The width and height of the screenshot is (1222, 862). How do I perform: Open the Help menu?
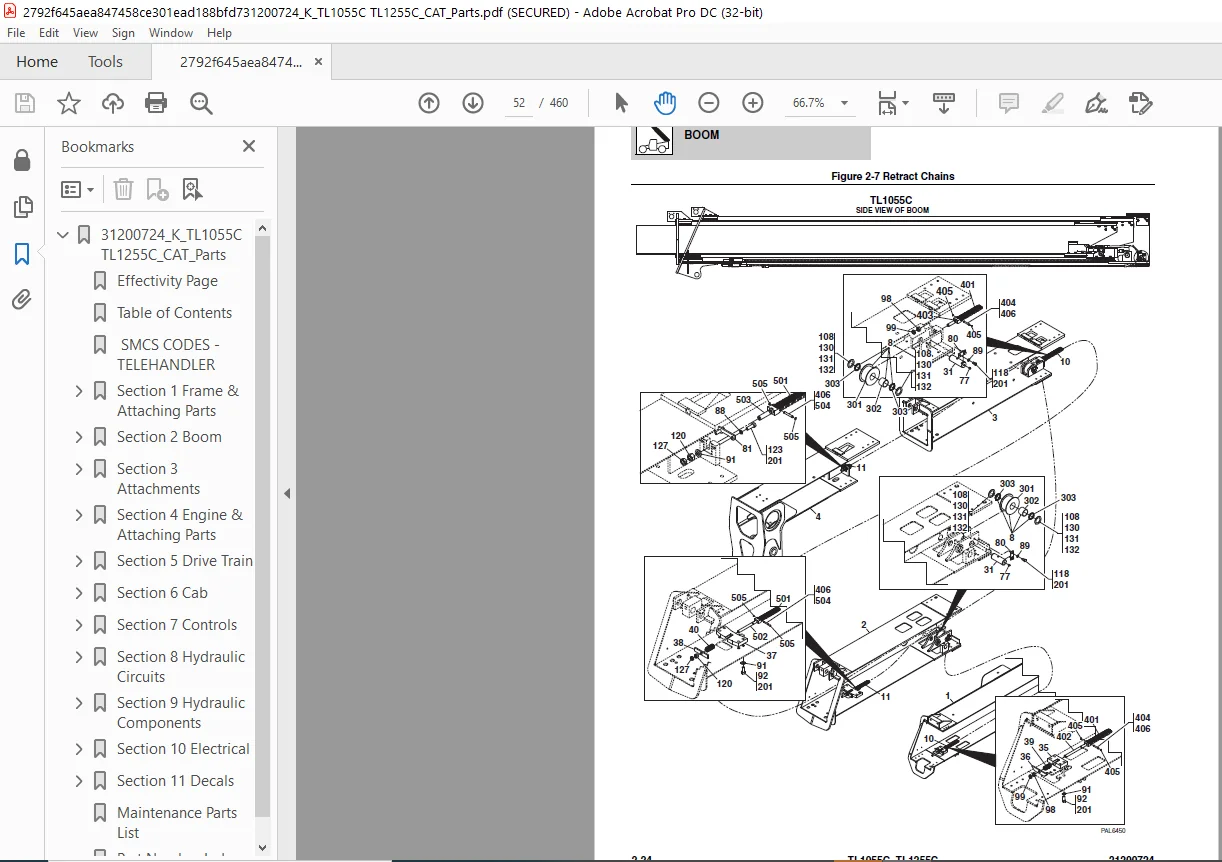pos(219,33)
